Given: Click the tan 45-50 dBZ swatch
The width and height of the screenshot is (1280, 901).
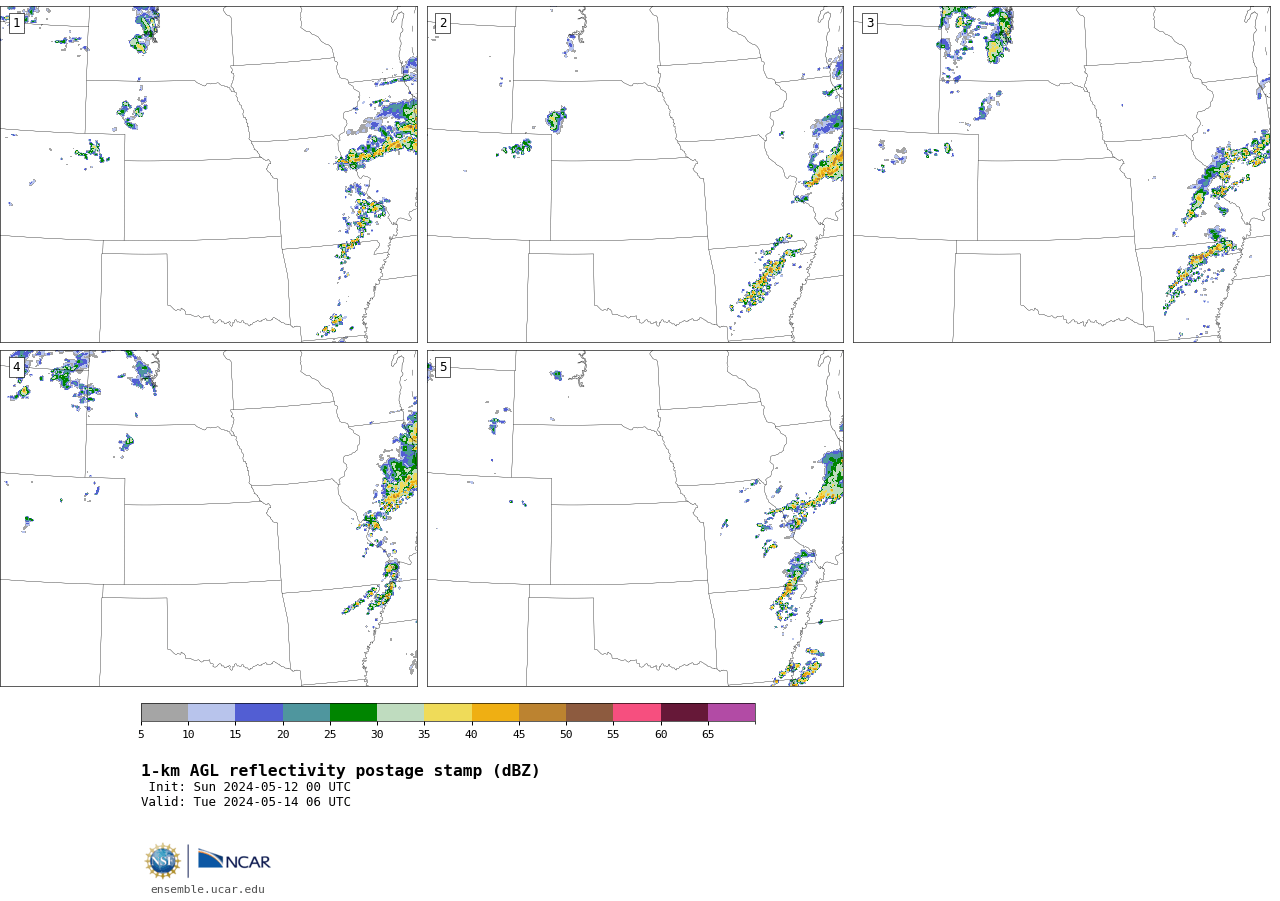Looking at the screenshot, I should pos(542,712).
